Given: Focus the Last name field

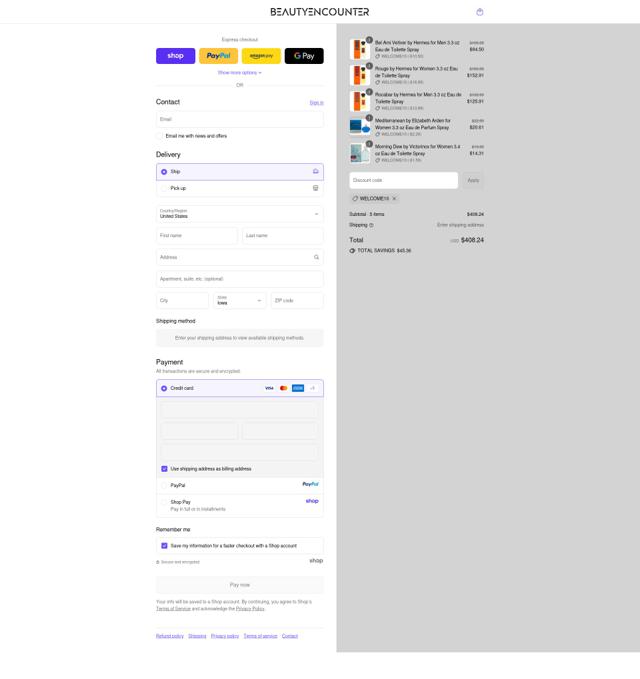Looking at the screenshot, I should click(x=283, y=236).
